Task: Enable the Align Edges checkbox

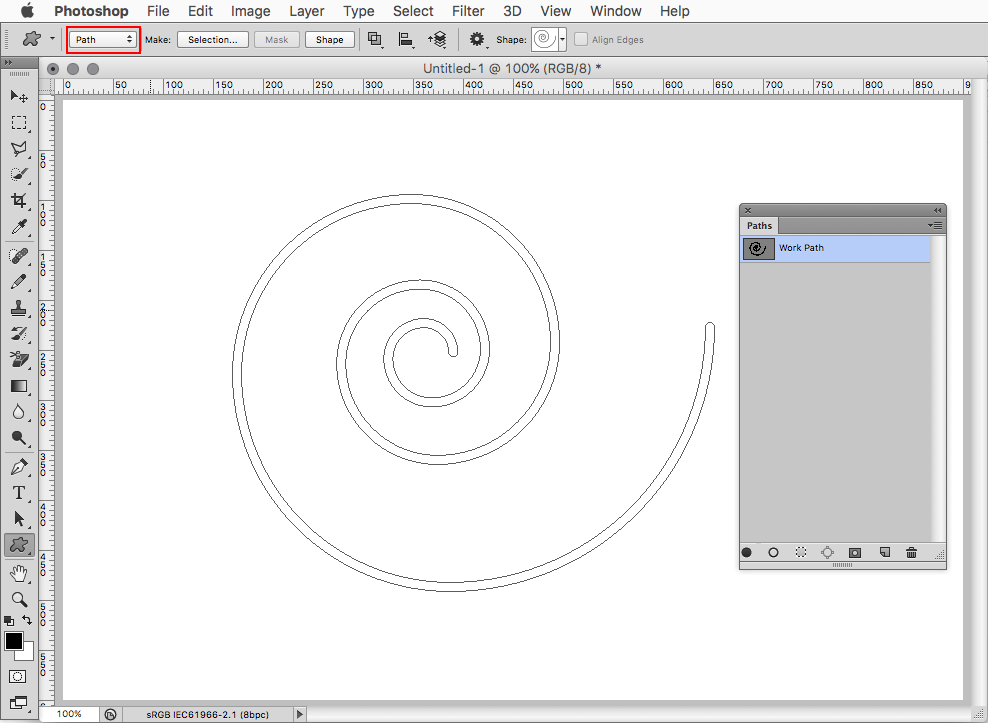Action: point(581,40)
